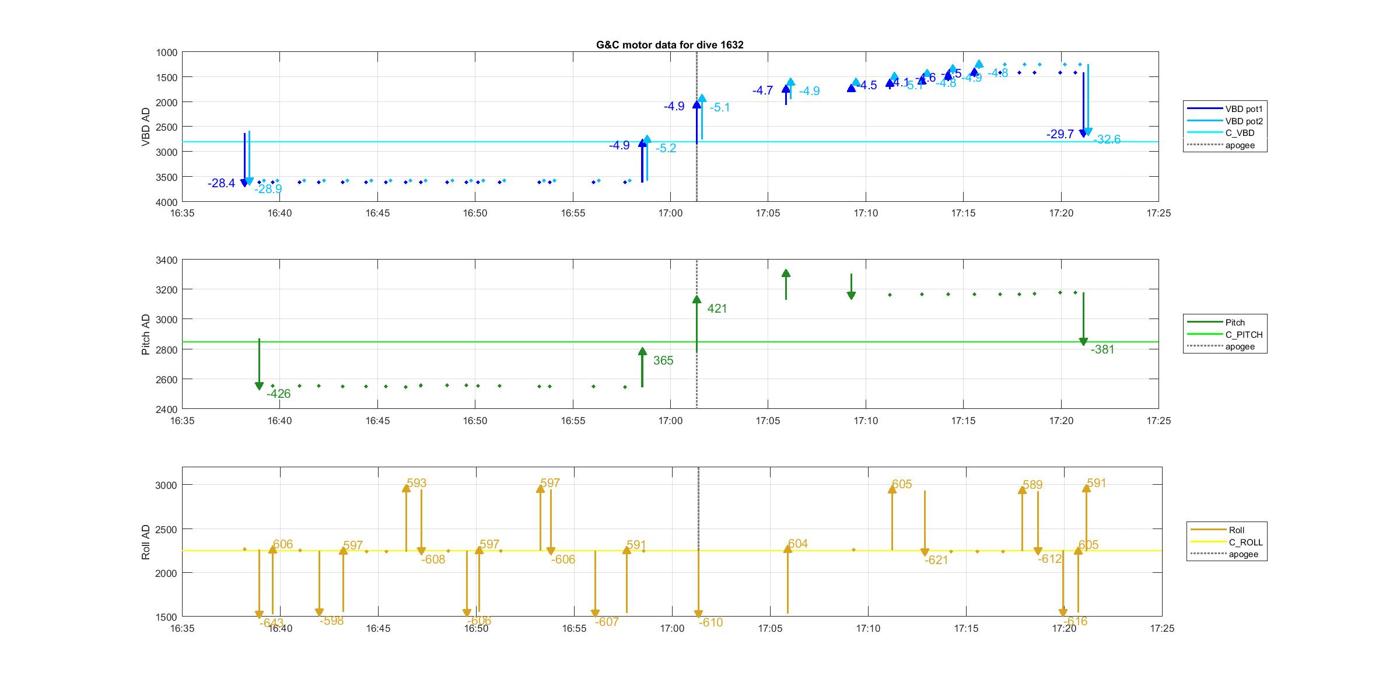Click the '-612' label in Roll plot

click(x=1050, y=560)
